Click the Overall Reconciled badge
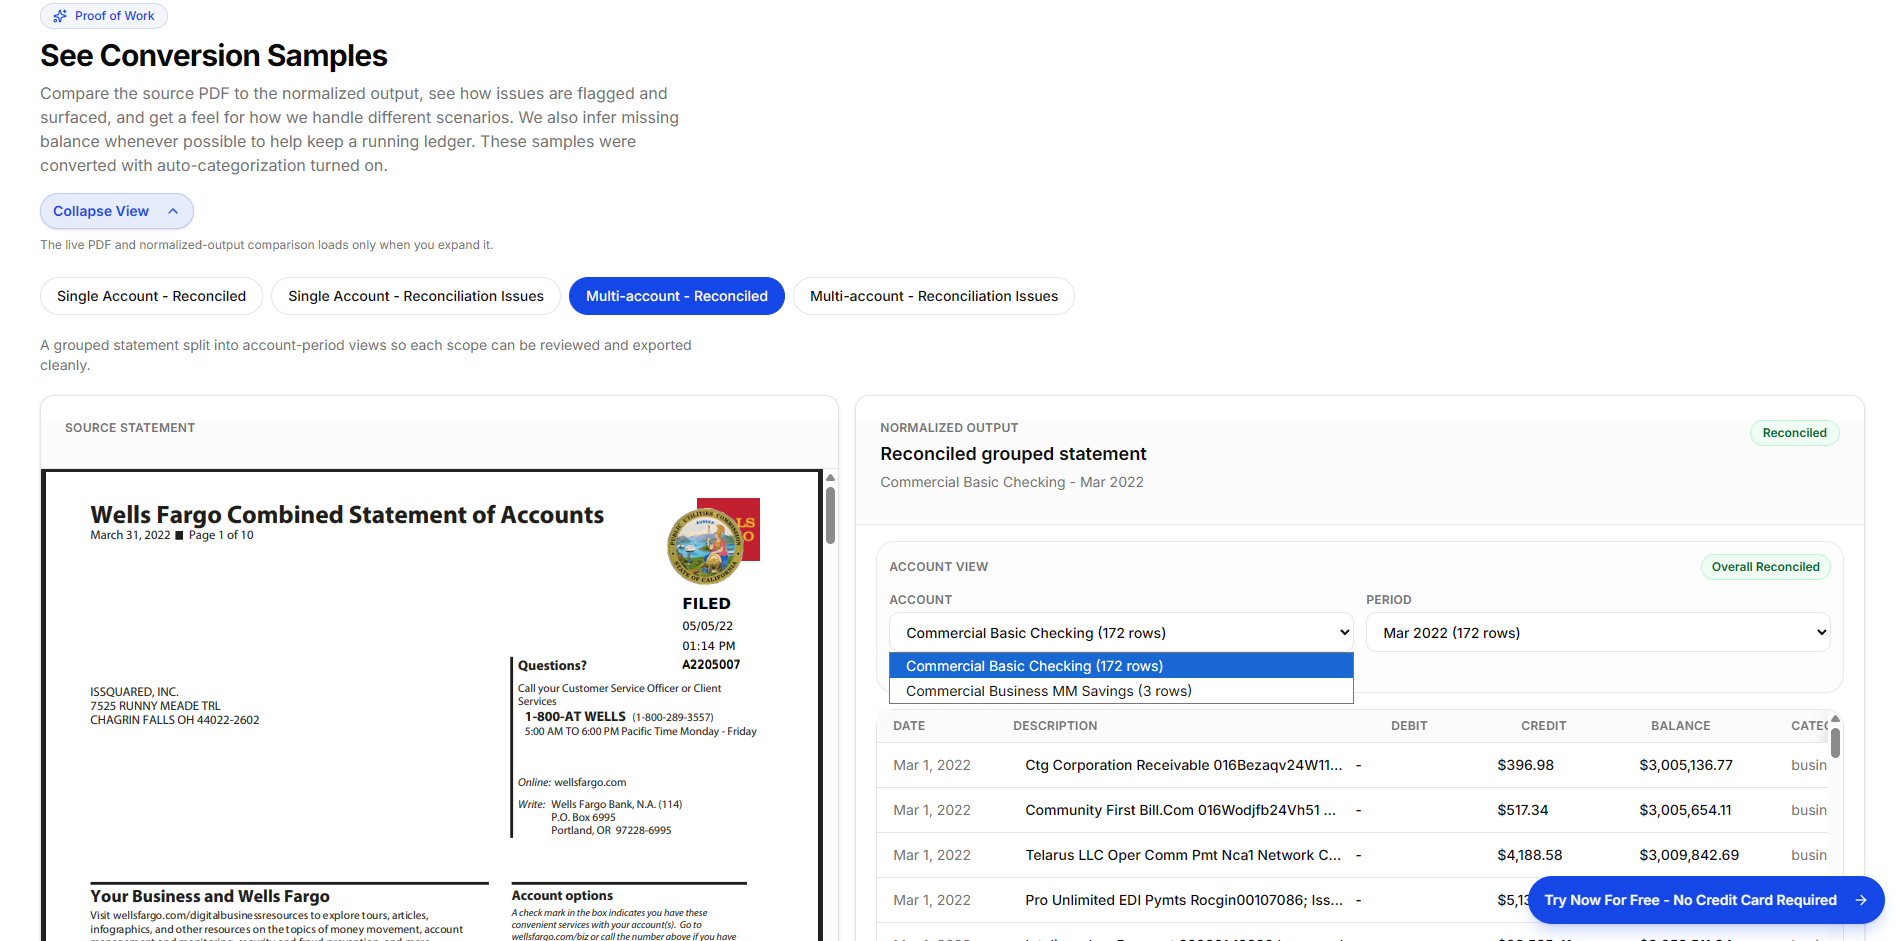This screenshot has height=941, width=1903. click(1765, 566)
